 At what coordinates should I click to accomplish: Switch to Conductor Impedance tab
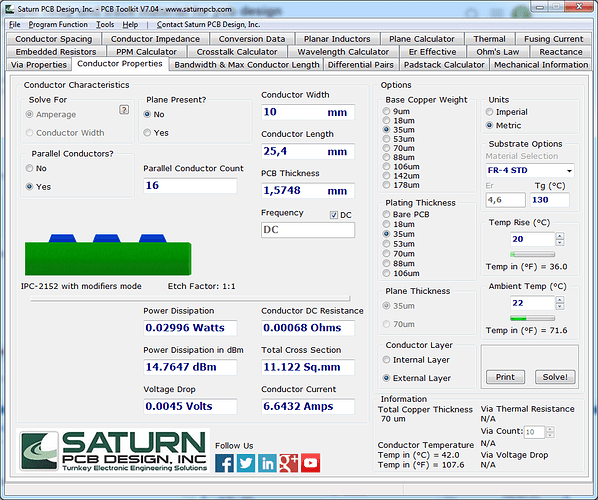[x=155, y=39]
